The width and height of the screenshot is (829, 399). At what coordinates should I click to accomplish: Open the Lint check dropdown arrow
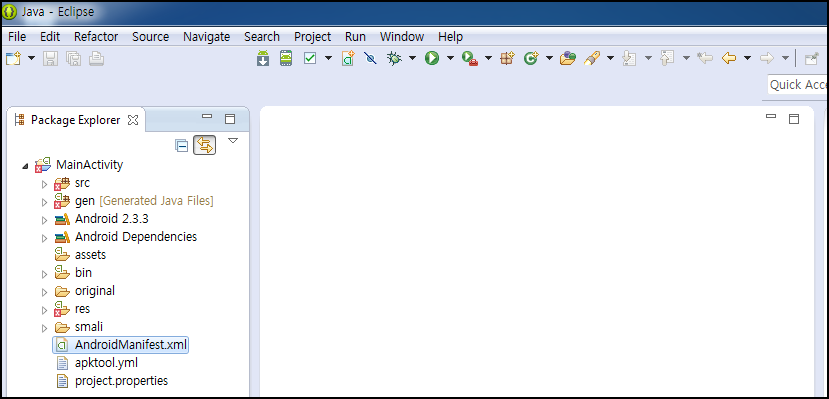point(328,58)
